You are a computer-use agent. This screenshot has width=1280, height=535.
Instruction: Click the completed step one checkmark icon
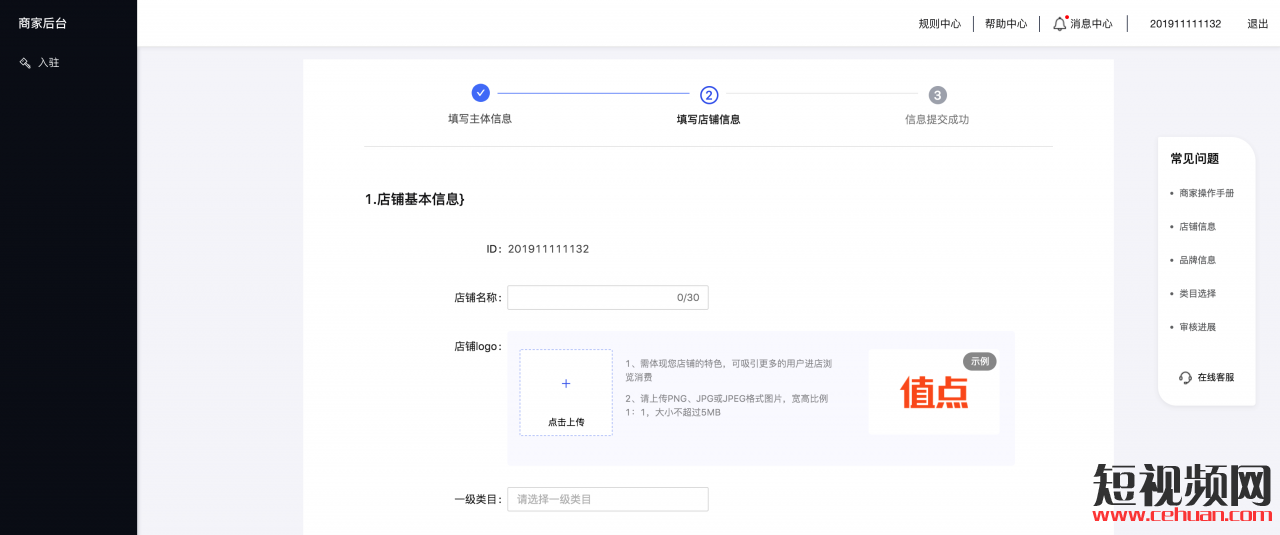(x=480, y=93)
